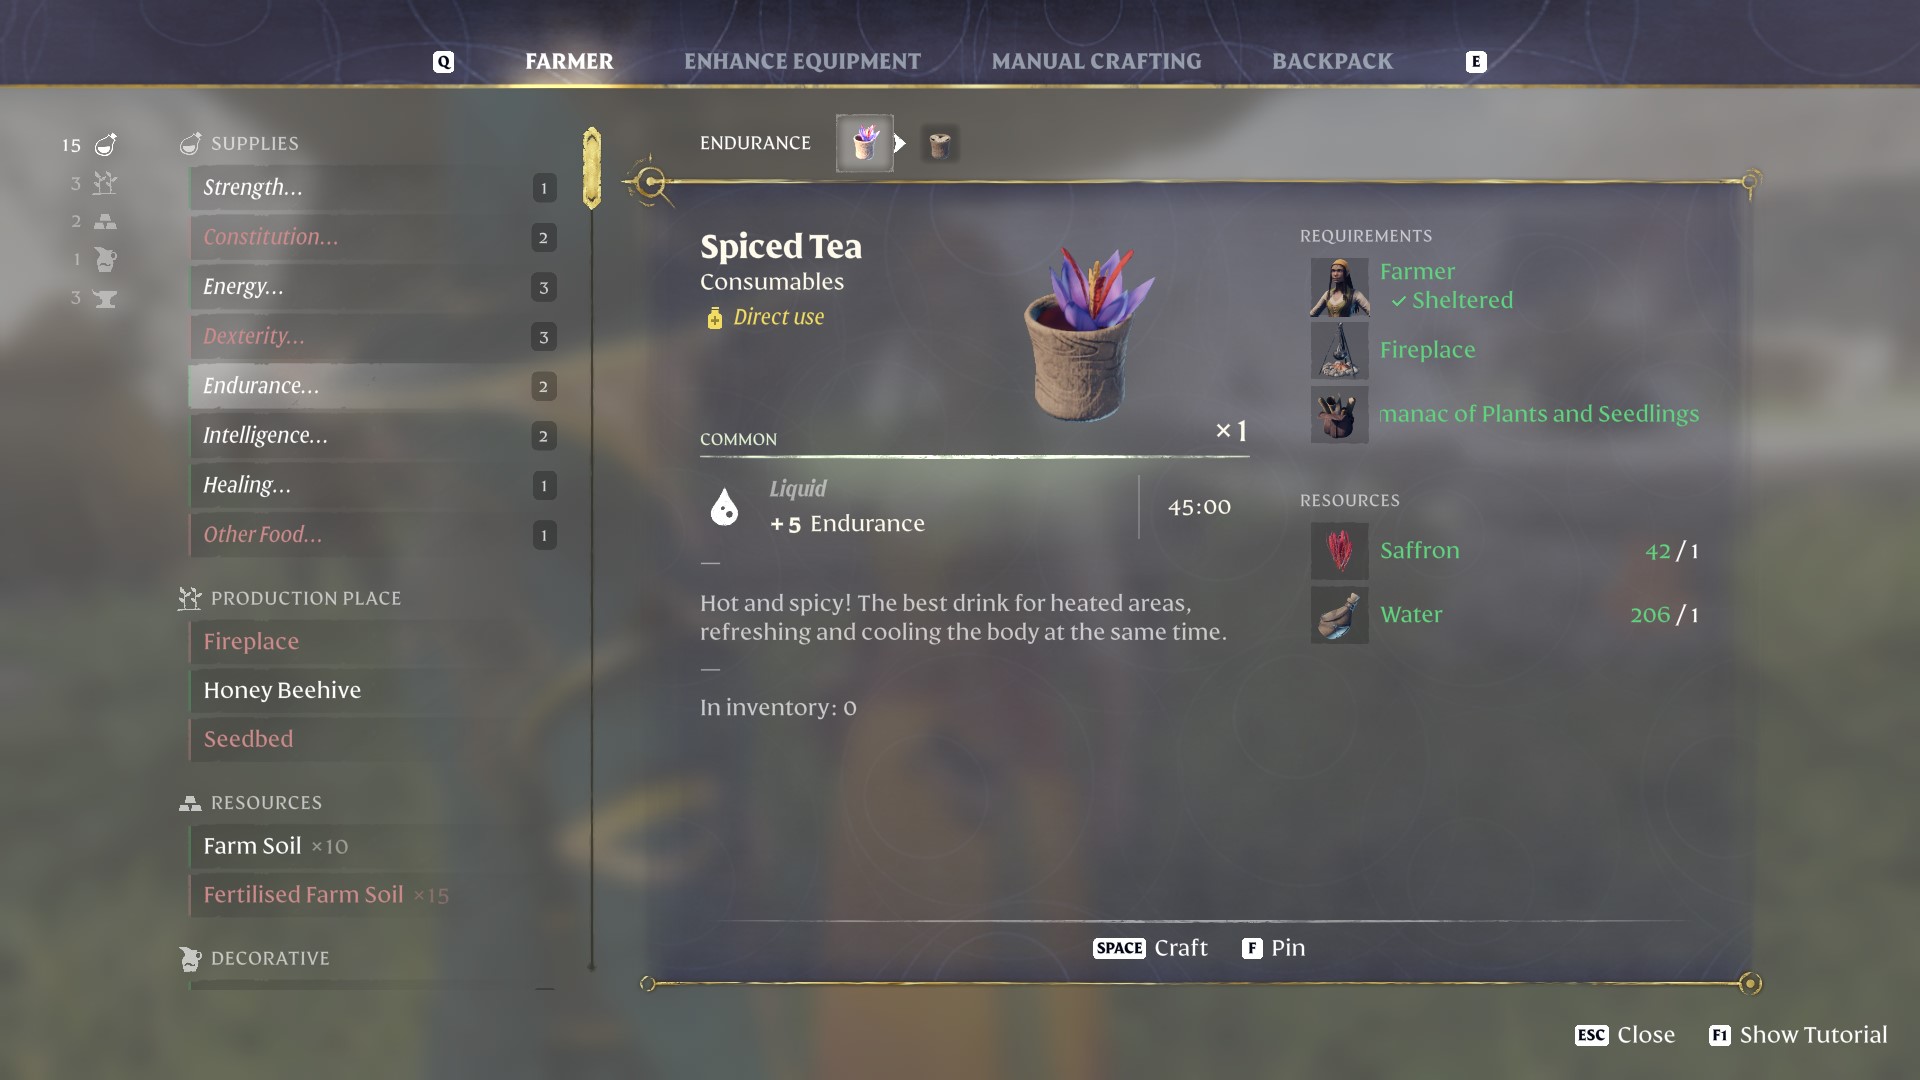
Task: Select the production place category sidebar icon
Action: click(x=105, y=183)
